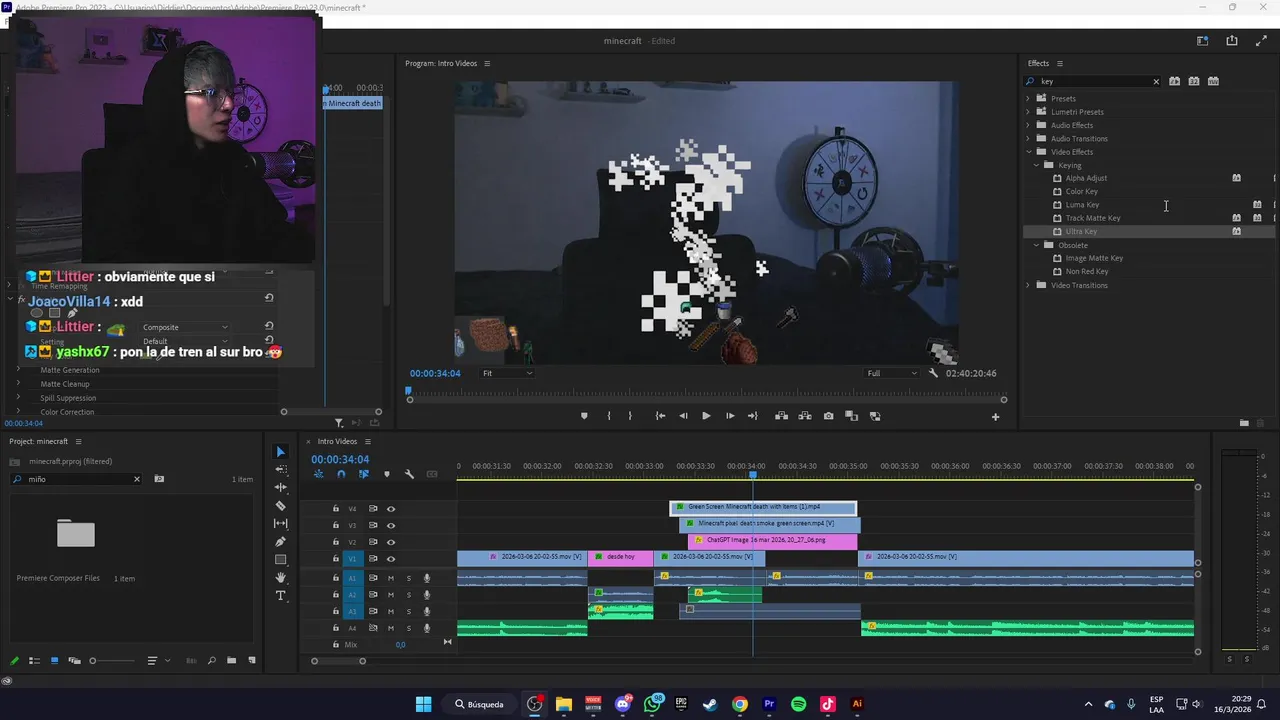Select Track Matte Key effect
The height and width of the screenshot is (720, 1280).
click(x=1093, y=218)
